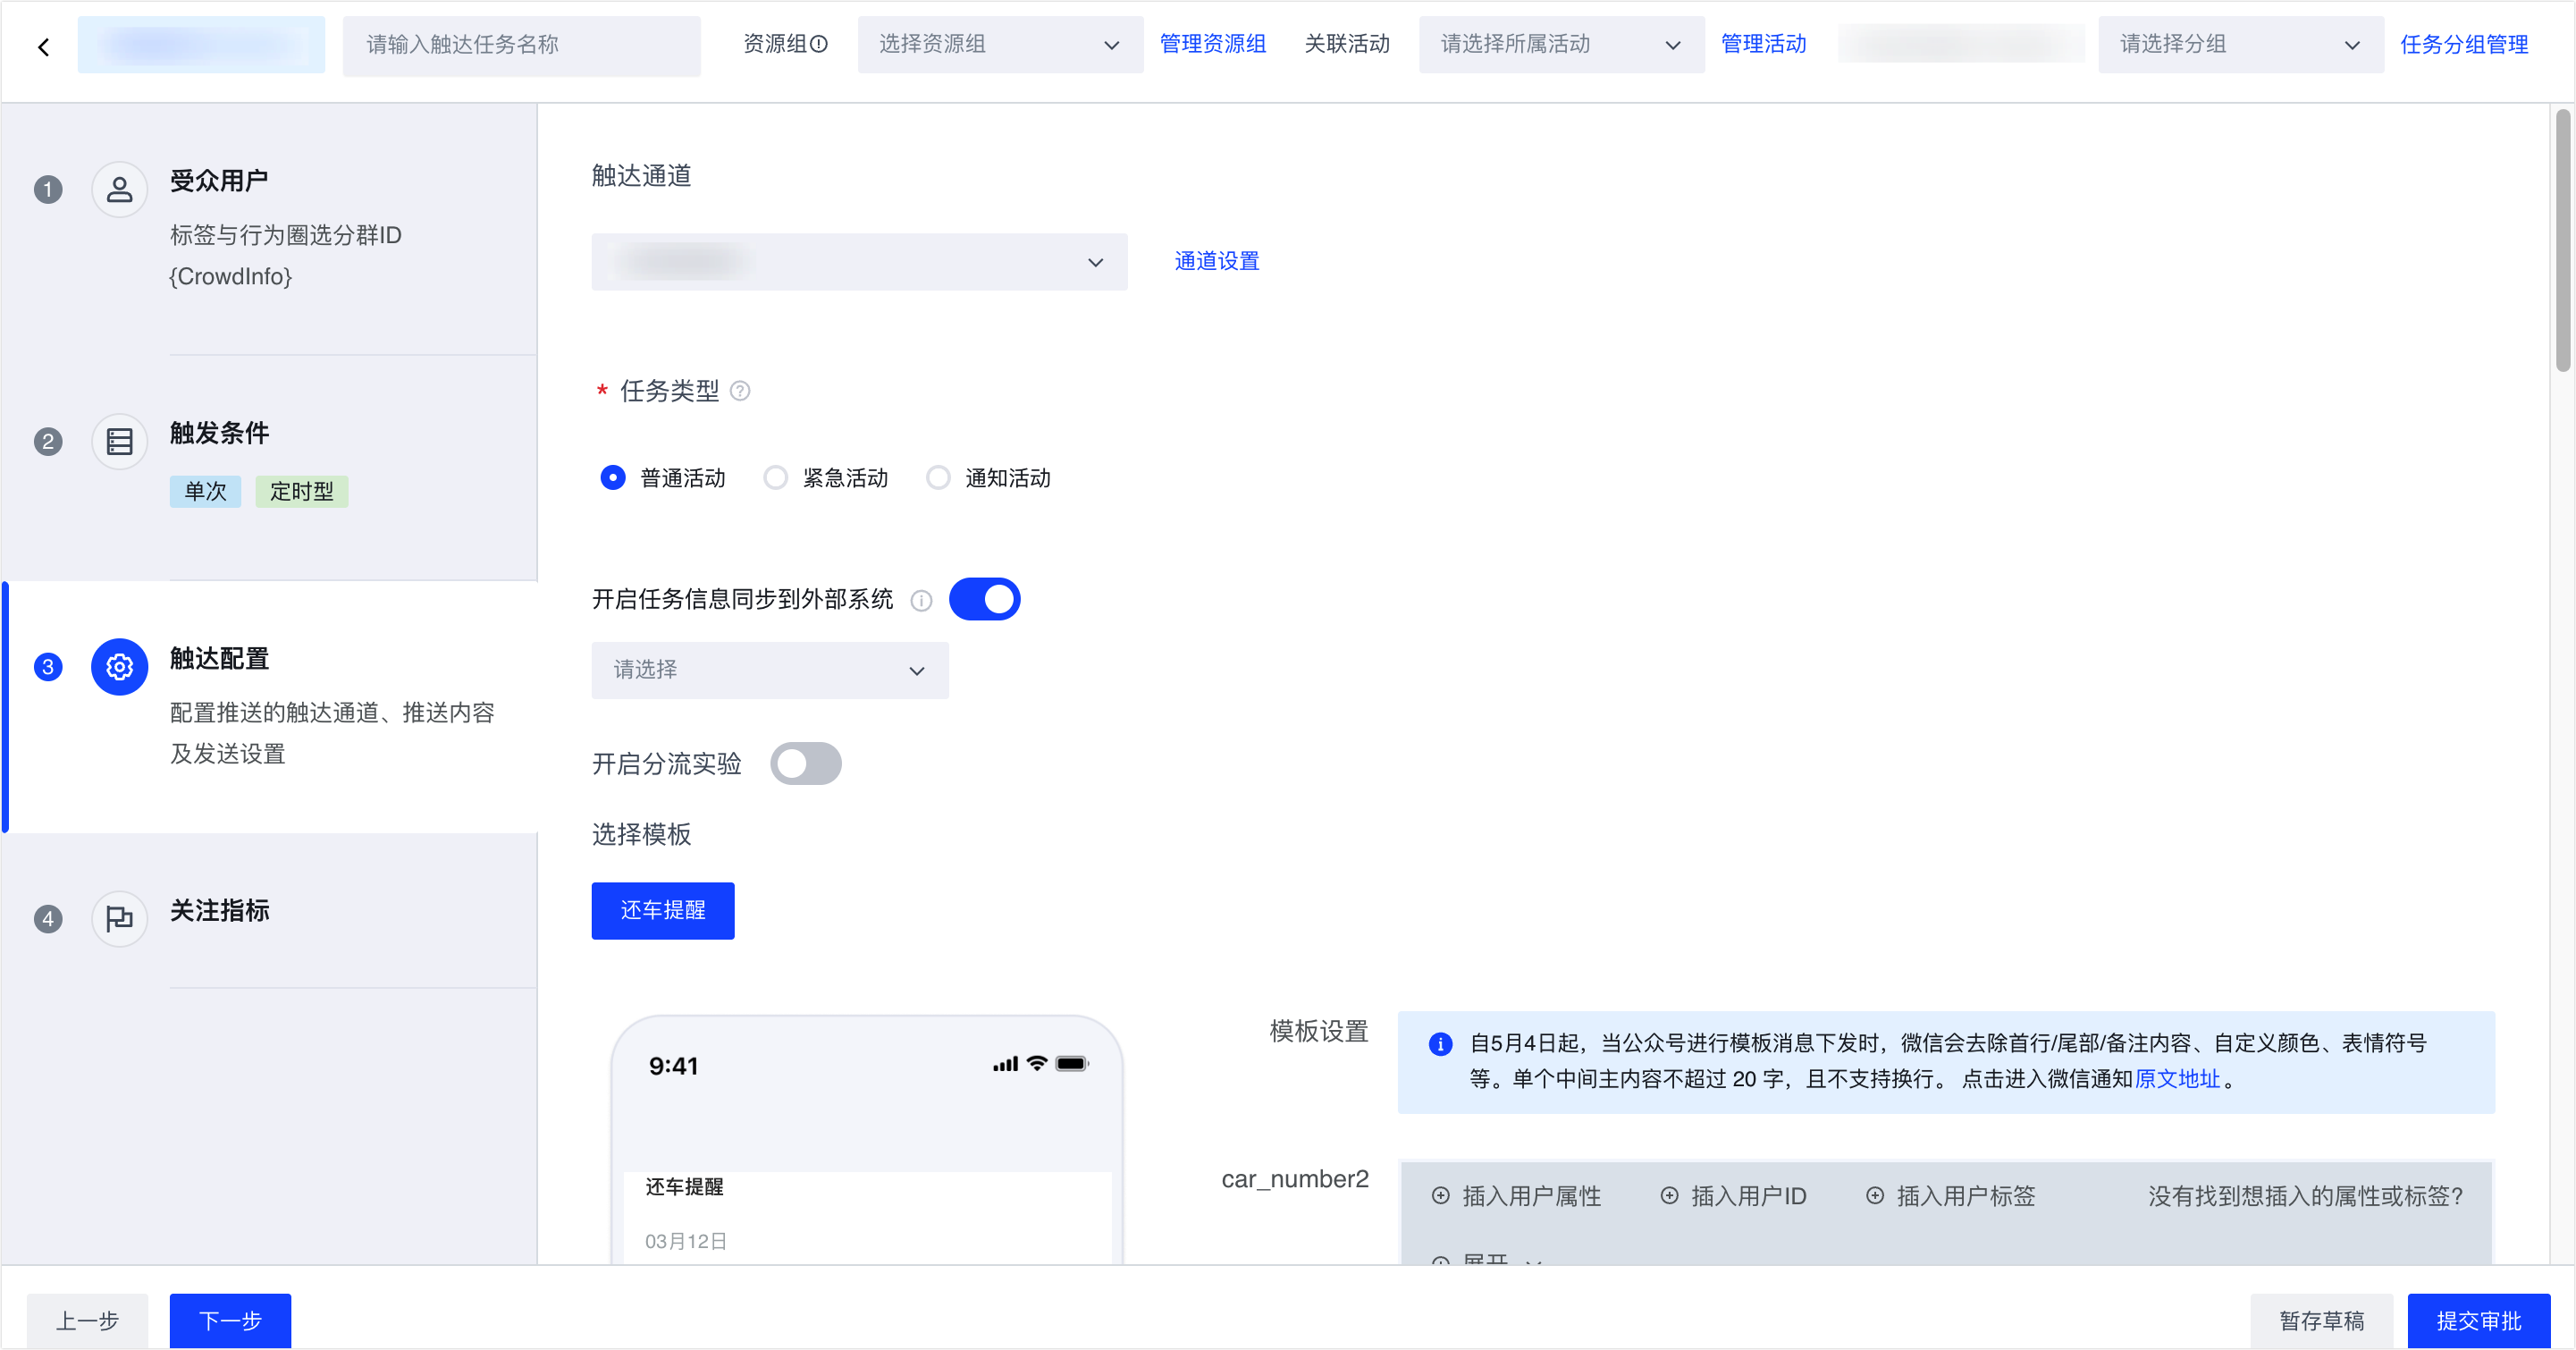Click the 请输入触达任务名称 input field
The image size is (2576, 1350).
(521, 45)
